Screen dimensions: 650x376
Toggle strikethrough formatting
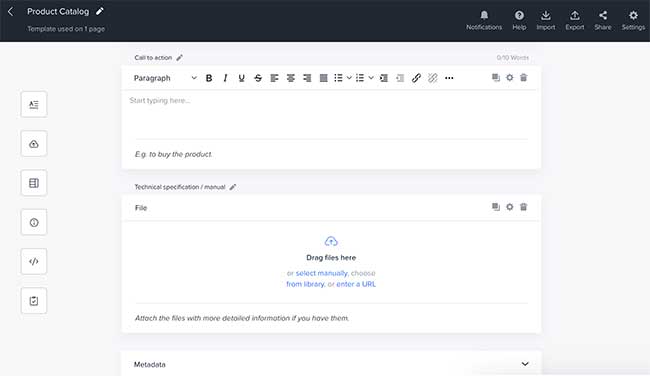(258, 78)
